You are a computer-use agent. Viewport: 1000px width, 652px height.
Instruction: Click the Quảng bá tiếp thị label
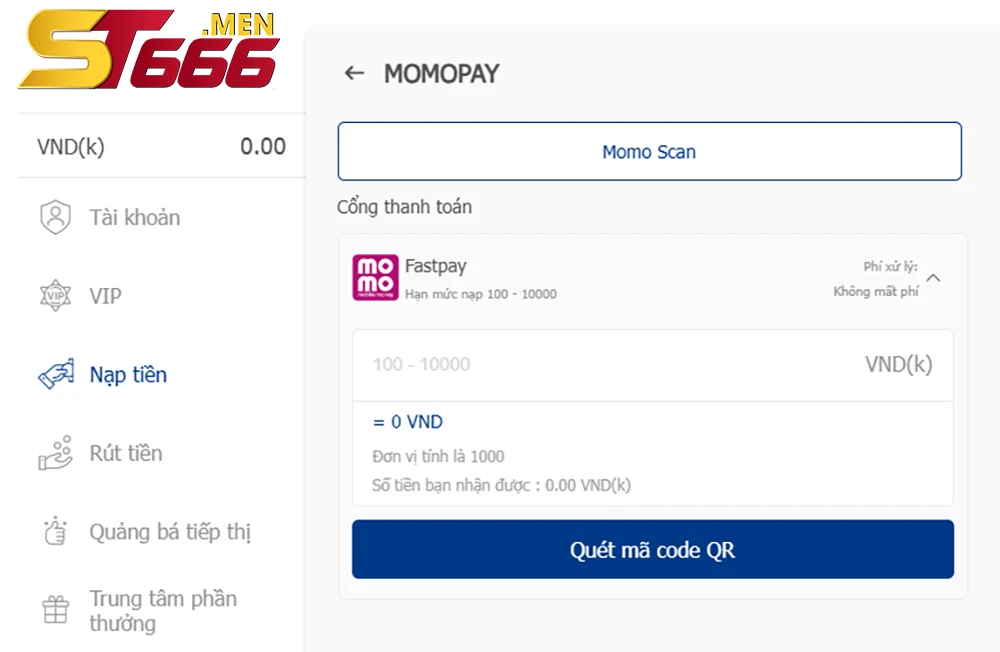[x=170, y=531]
